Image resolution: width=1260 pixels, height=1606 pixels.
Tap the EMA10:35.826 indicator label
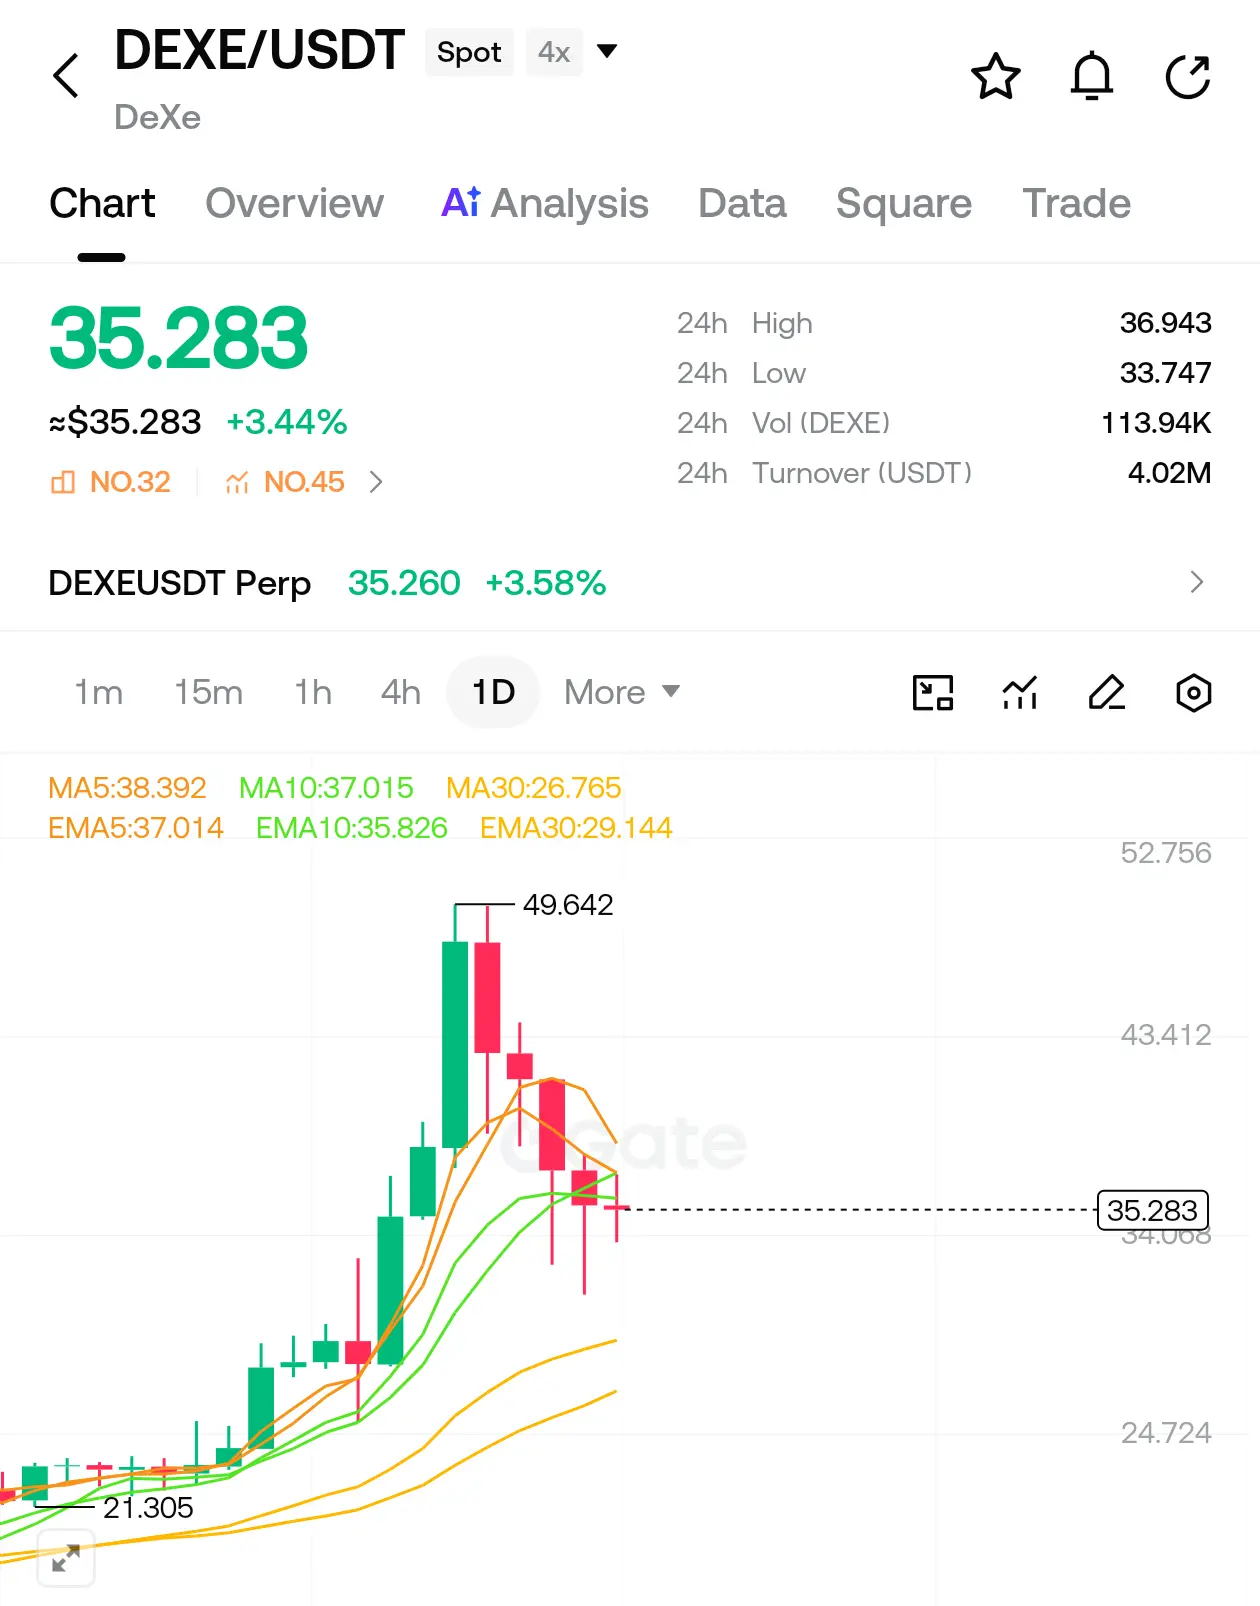[352, 828]
